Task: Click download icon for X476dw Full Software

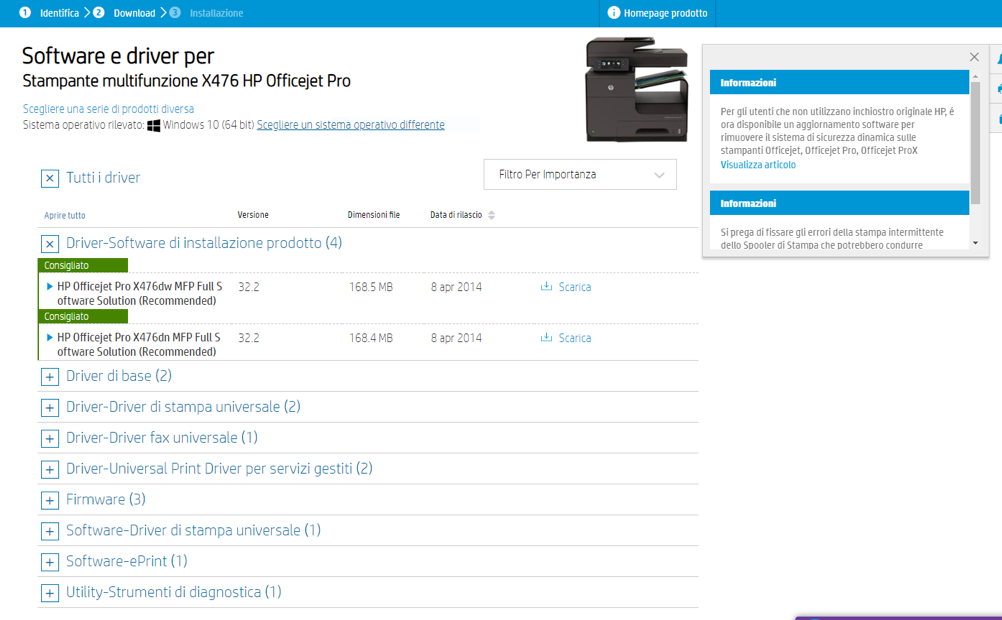Action: [x=546, y=287]
